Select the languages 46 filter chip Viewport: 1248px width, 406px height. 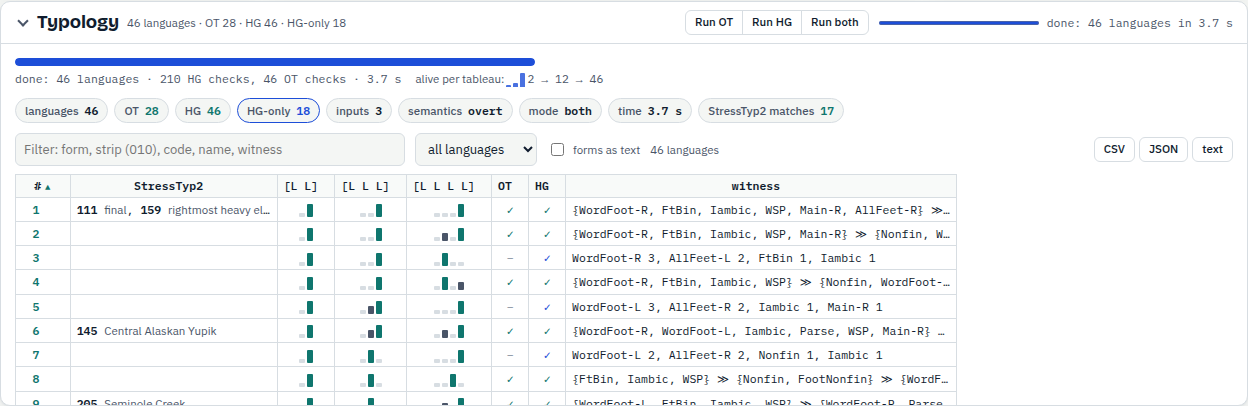coord(61,111)
